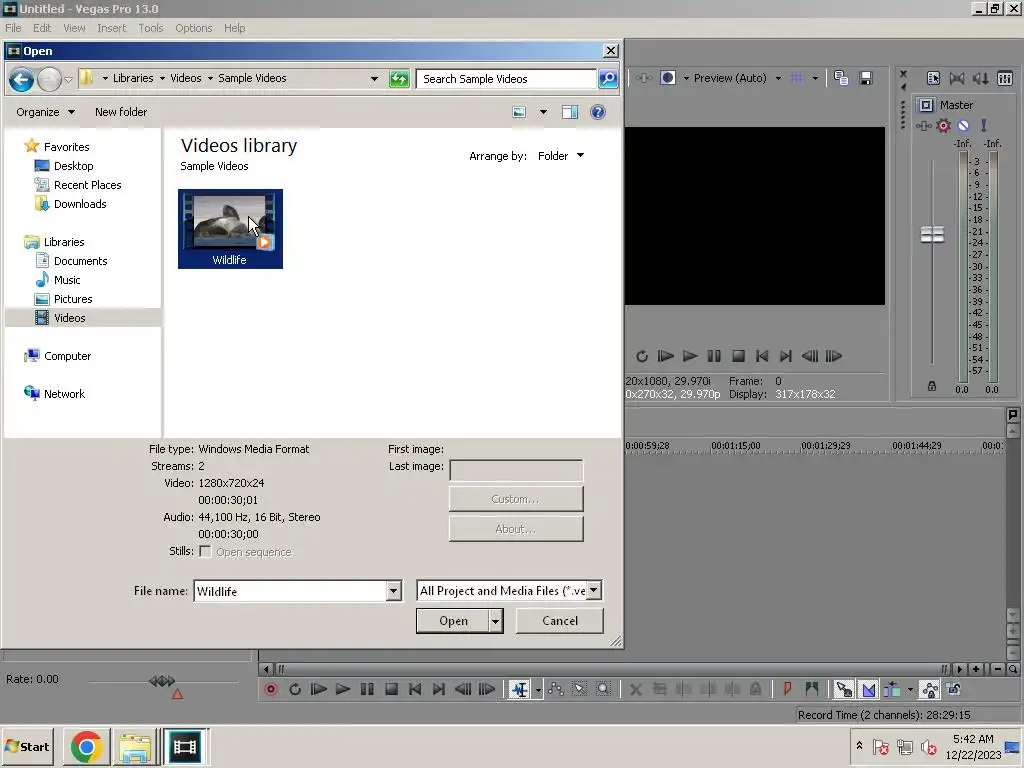
Task: Open the Auto Ripple mode dropdown arrow
Action: pos(910,690)
